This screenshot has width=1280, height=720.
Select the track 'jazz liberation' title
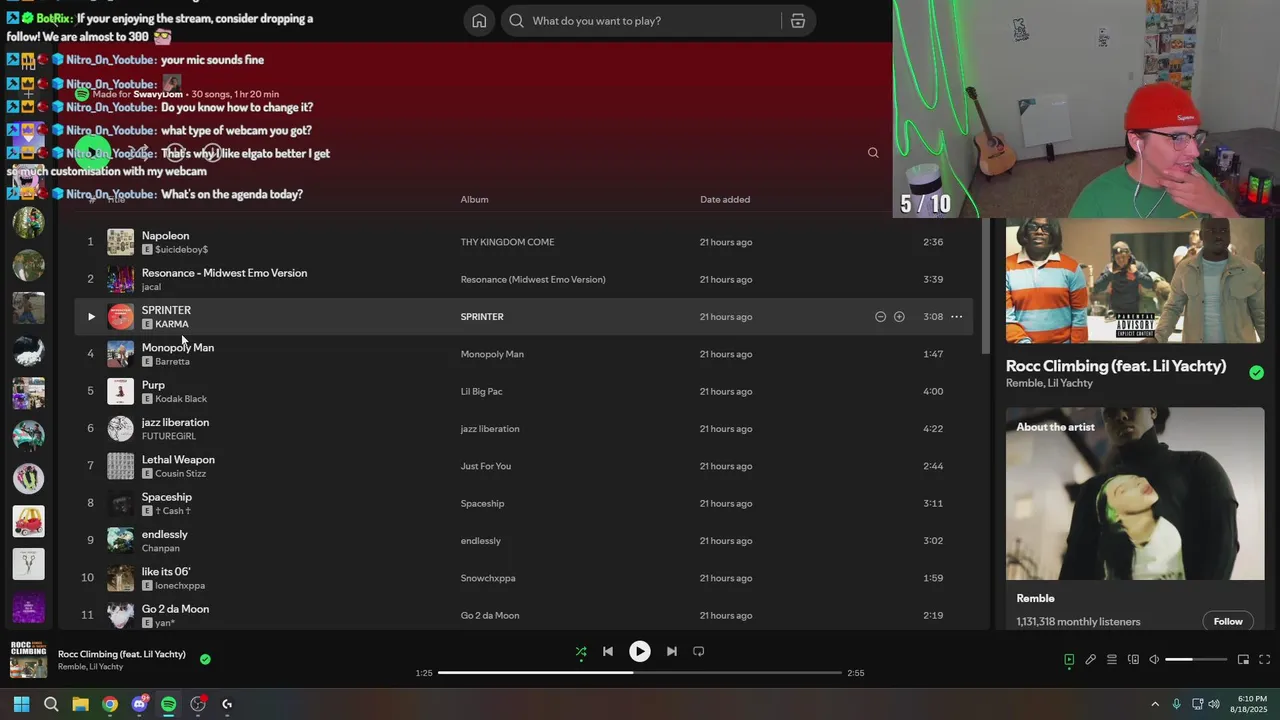coord(175,422)
